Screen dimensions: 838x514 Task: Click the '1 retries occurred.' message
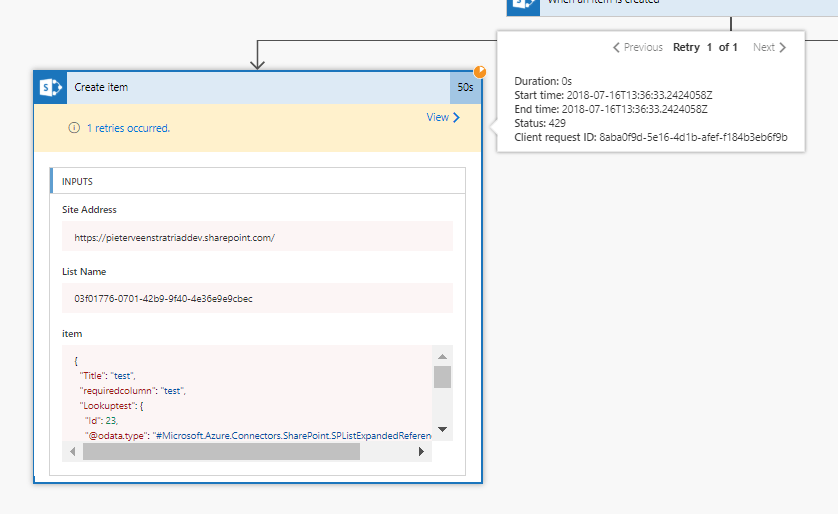coord(128,128)
